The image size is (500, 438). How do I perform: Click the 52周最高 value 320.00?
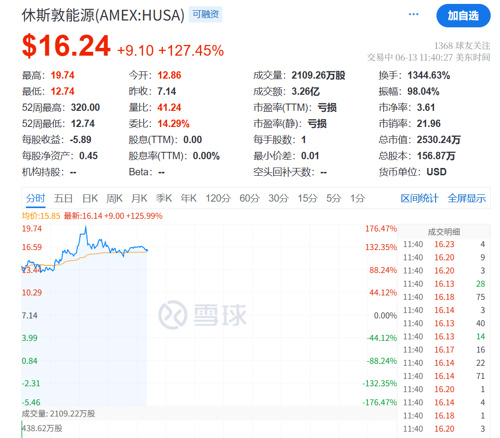[x=85, y=107]
